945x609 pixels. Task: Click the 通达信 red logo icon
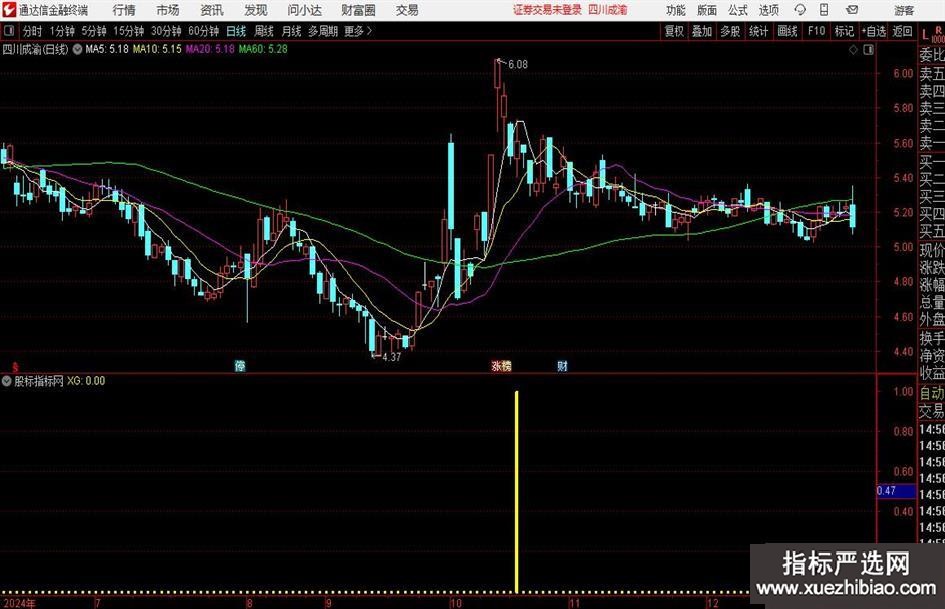click(x=9, y=10)
